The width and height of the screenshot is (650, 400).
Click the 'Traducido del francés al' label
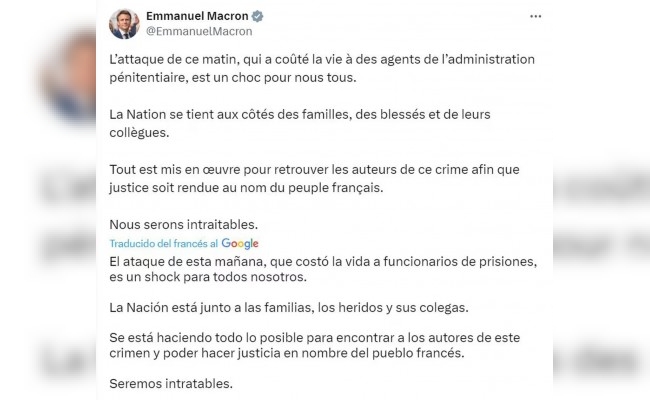coord(164,243)
